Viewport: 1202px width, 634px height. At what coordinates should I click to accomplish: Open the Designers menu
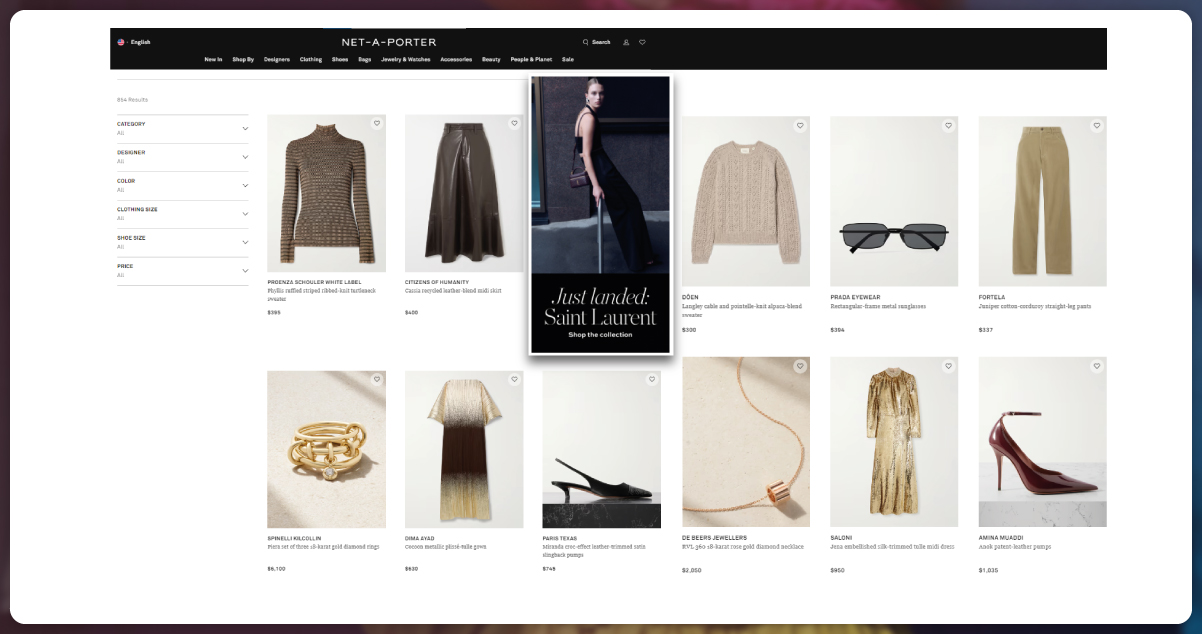277,59
